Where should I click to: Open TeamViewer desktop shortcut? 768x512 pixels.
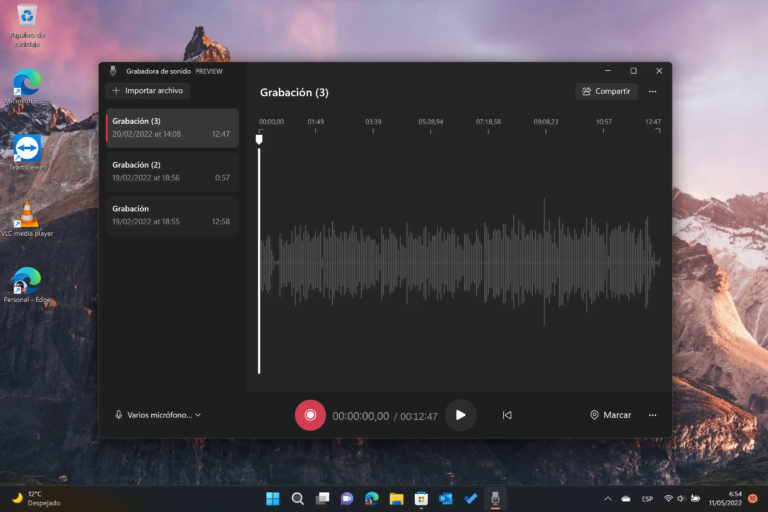pos(27,152)
